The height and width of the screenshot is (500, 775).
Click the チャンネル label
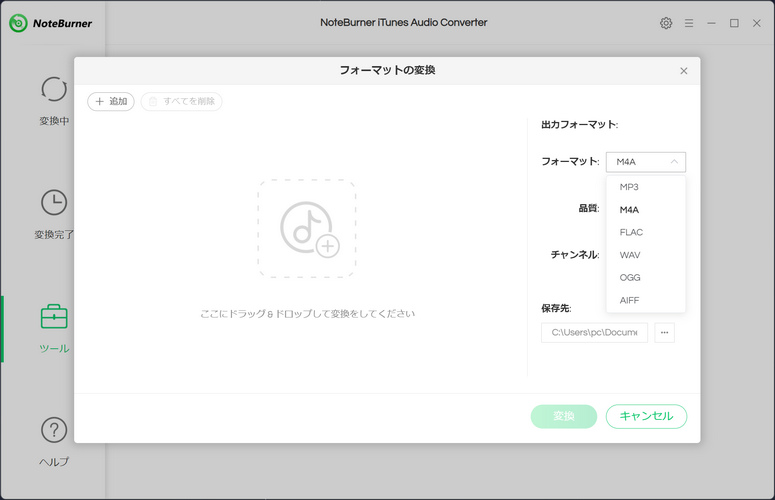click(575, 254)
